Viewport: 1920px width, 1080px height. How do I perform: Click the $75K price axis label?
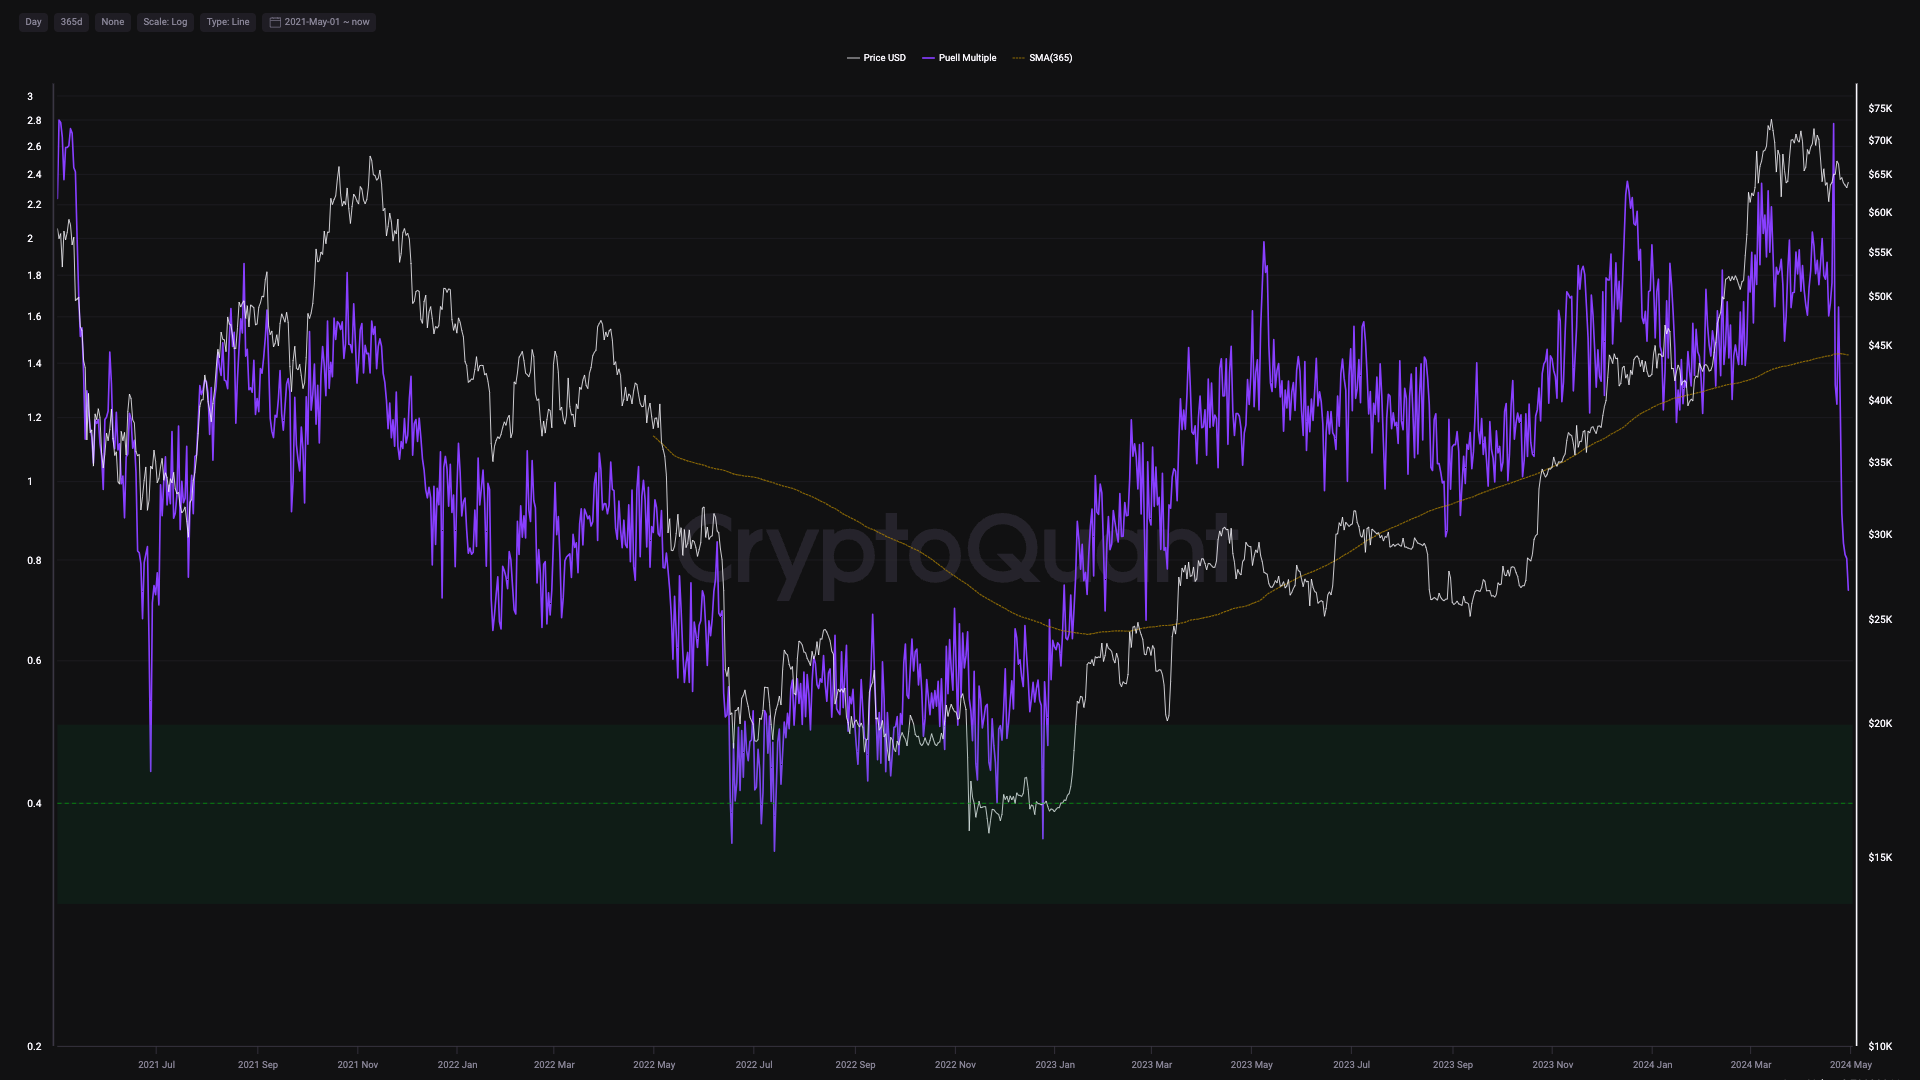pos(1880,108)
